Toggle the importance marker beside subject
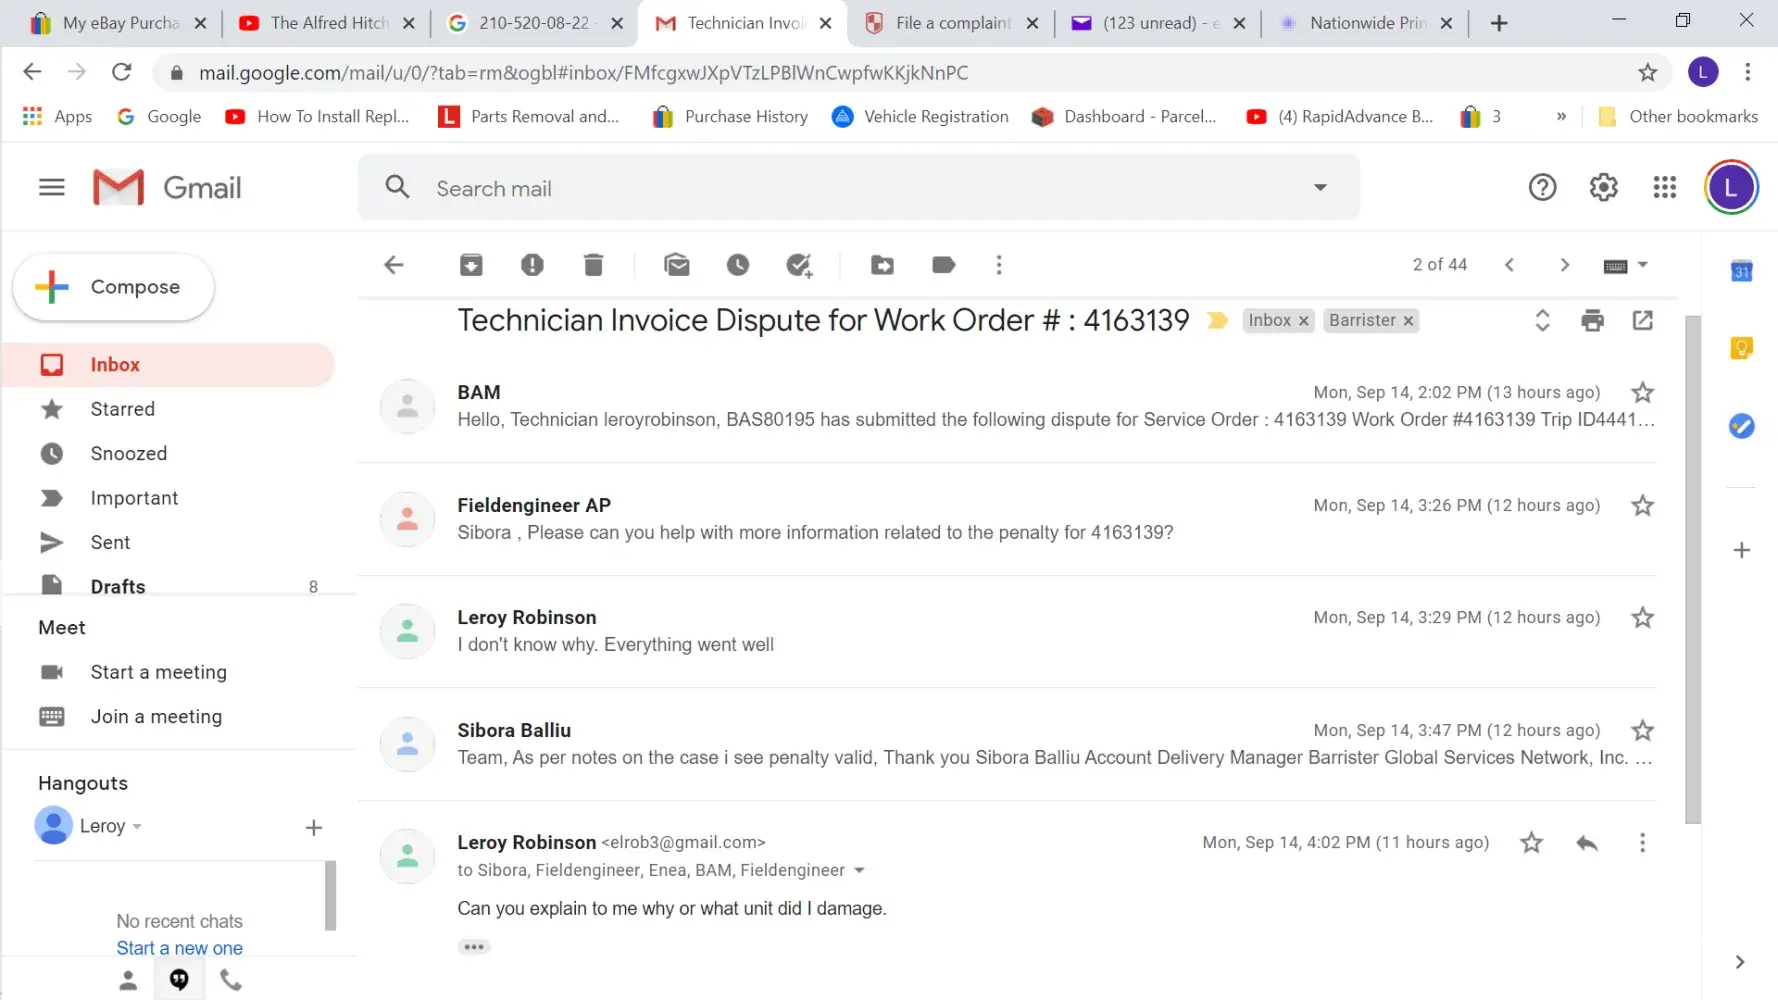The width and height of the screenshot is (1778, 1000). click(1217, 321)
